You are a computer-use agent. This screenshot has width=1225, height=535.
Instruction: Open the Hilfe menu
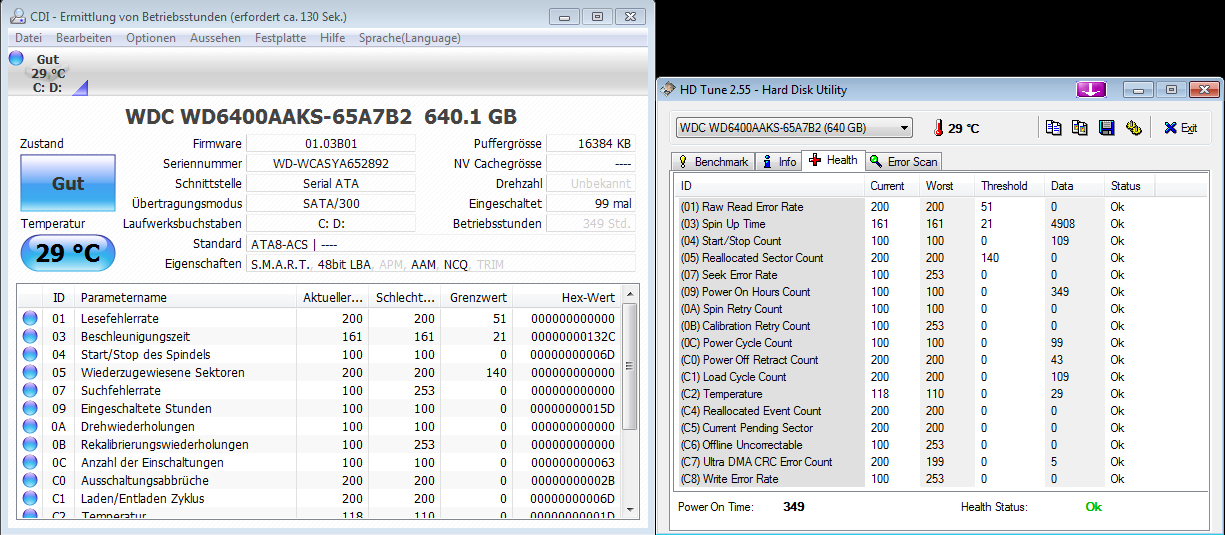333,38
